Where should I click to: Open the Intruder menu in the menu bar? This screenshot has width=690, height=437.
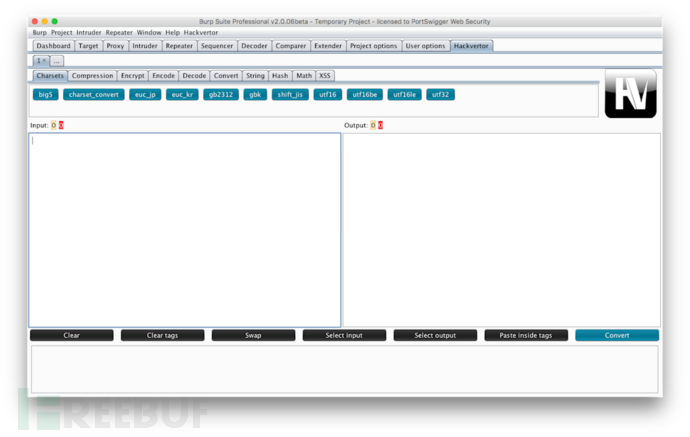[88, 33]
